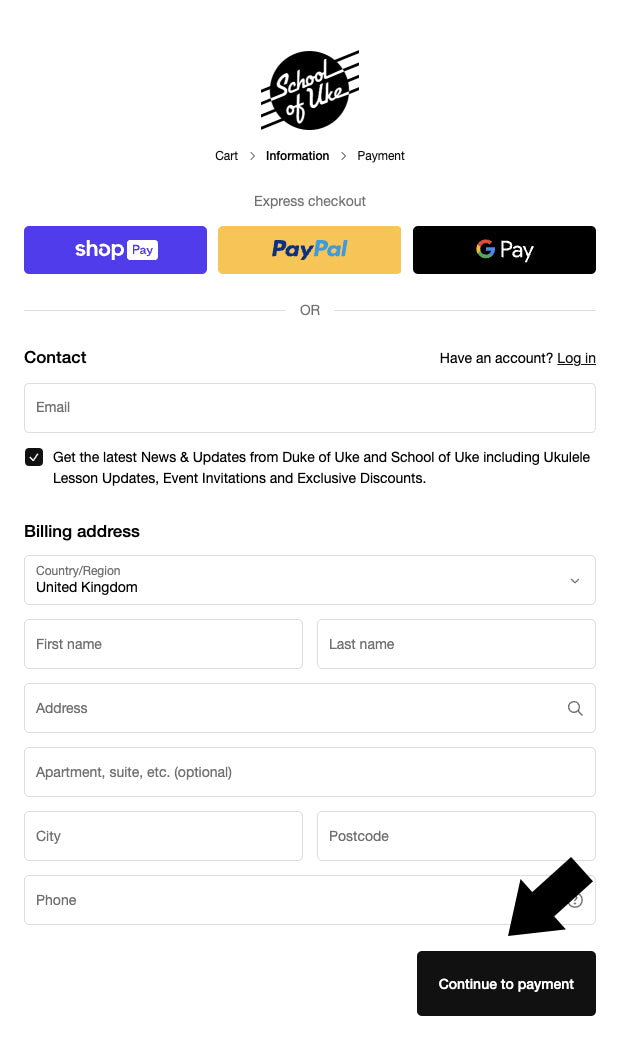625x1046 pixels.
Task: Select Google Pay express checkout
Action: [x=504, y=250]
